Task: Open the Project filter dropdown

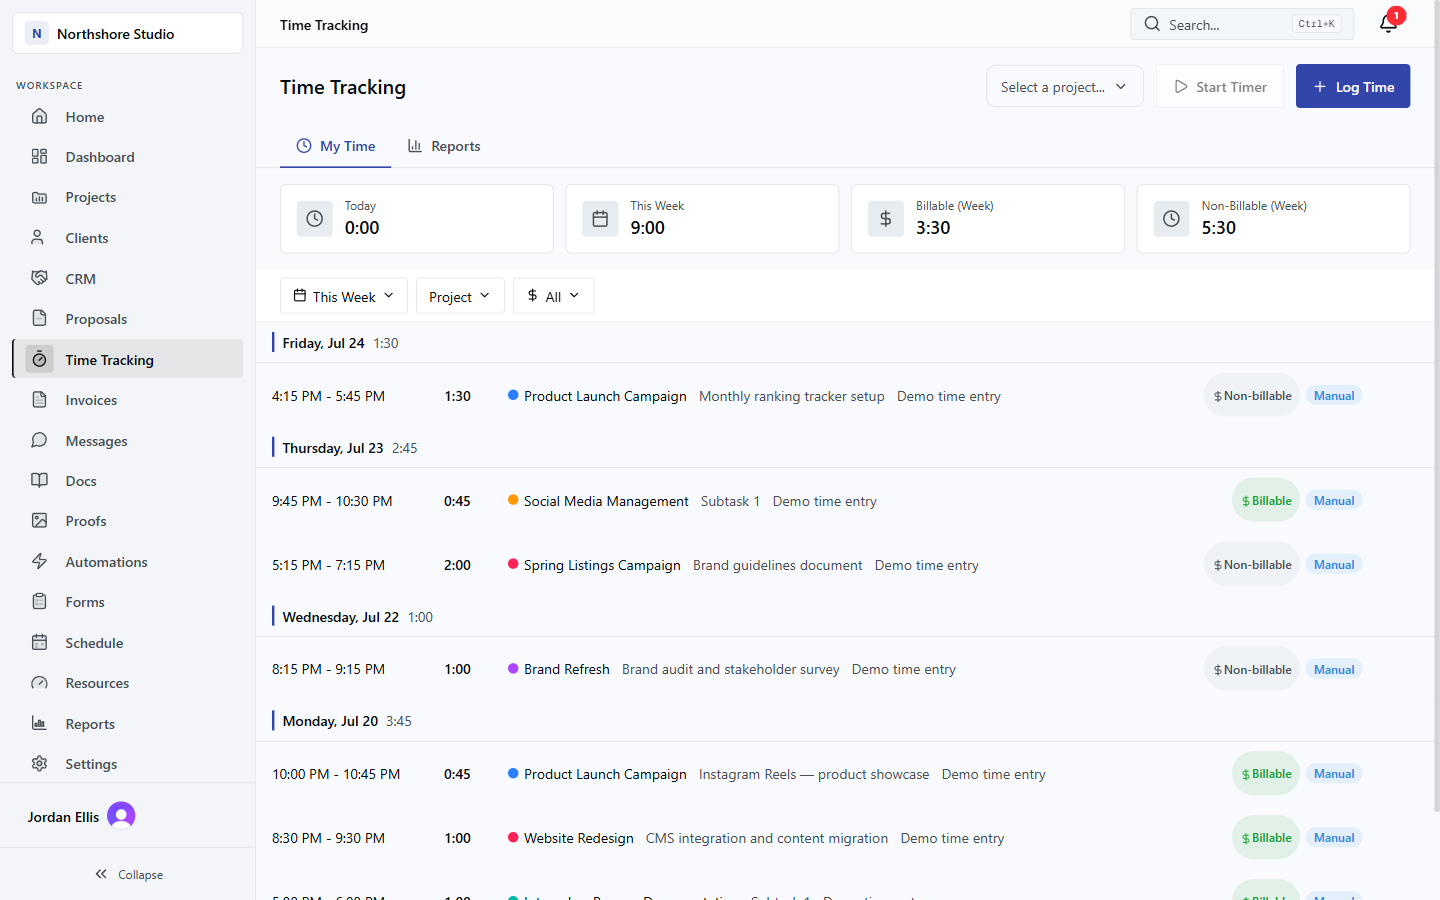Action: [460, 296]
